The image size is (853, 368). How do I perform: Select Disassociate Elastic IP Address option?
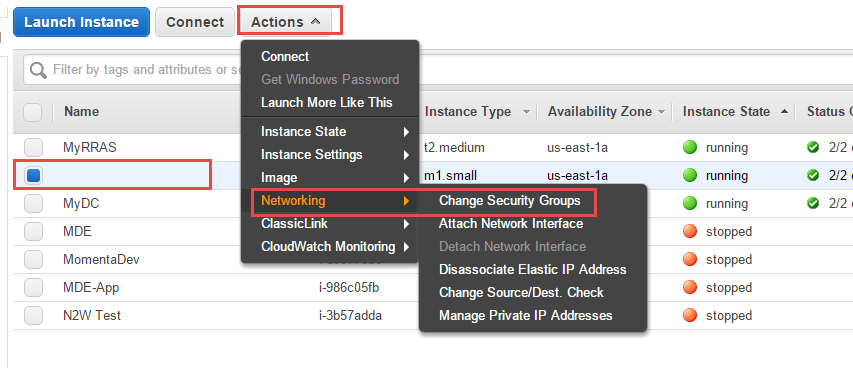[533, 269]
